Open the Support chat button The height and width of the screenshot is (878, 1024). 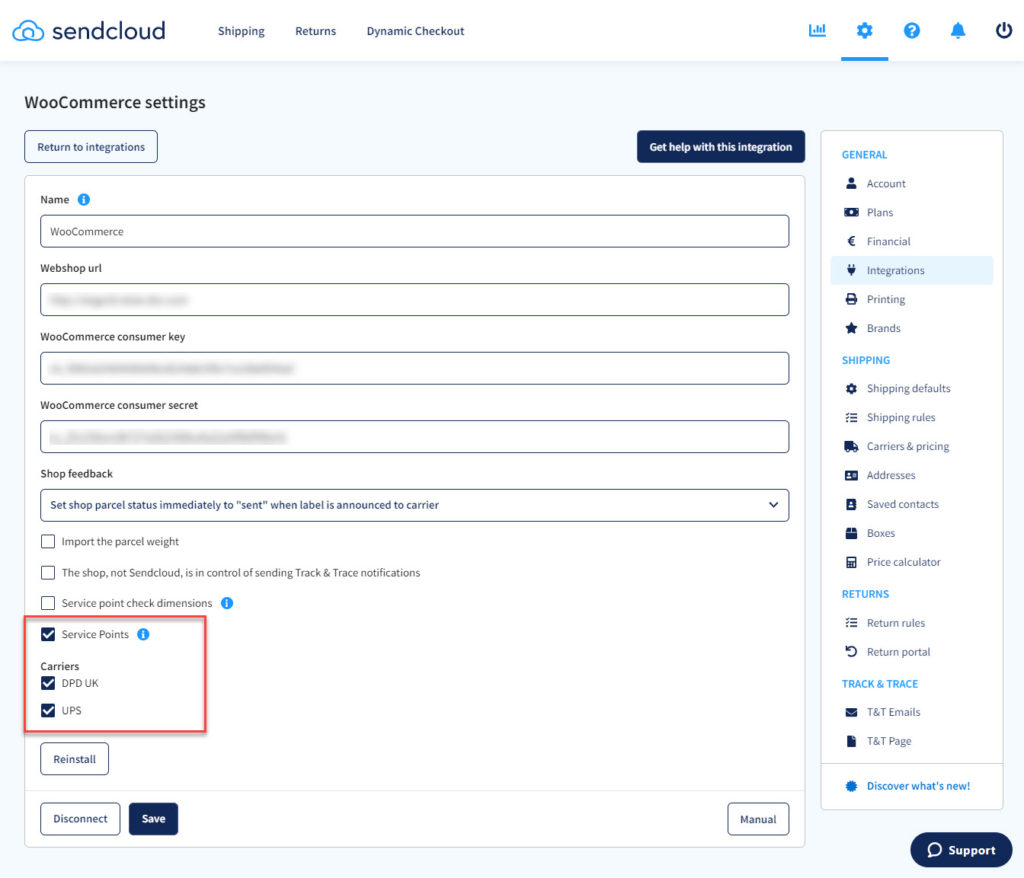pos(961,850)
